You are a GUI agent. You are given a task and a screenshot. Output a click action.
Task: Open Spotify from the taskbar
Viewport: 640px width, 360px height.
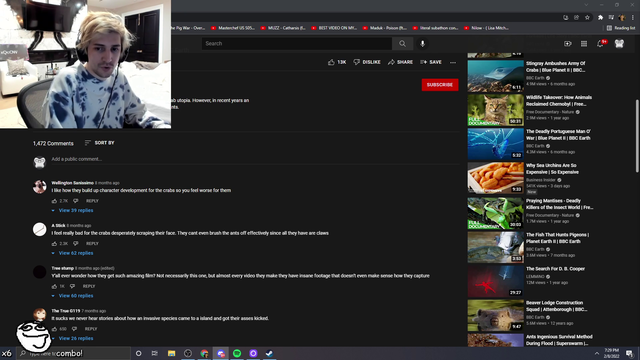click(x=237, y=353)
